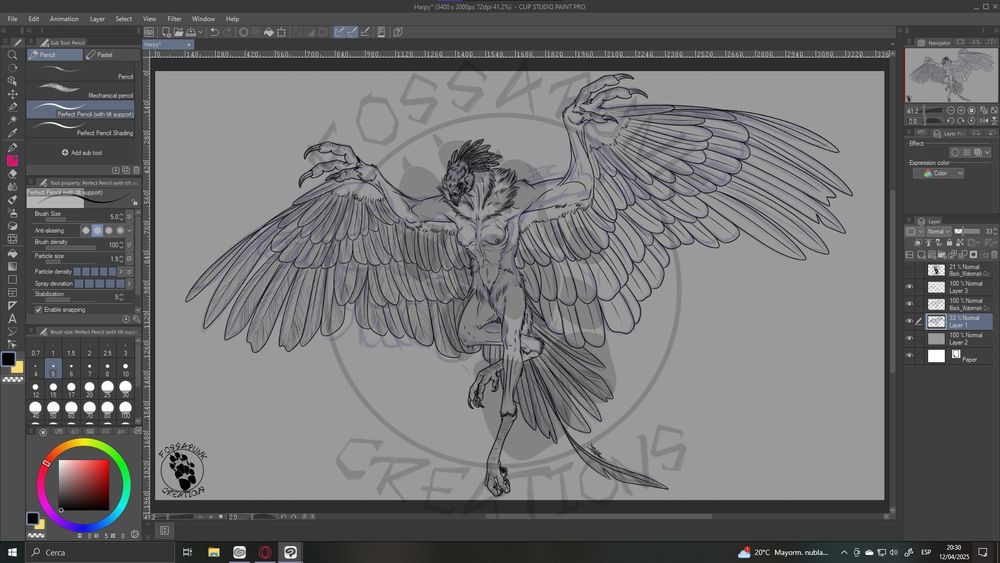Open File Explorer from taskbar
This screenshot has height=563, width=1000.
click(214, 552)
